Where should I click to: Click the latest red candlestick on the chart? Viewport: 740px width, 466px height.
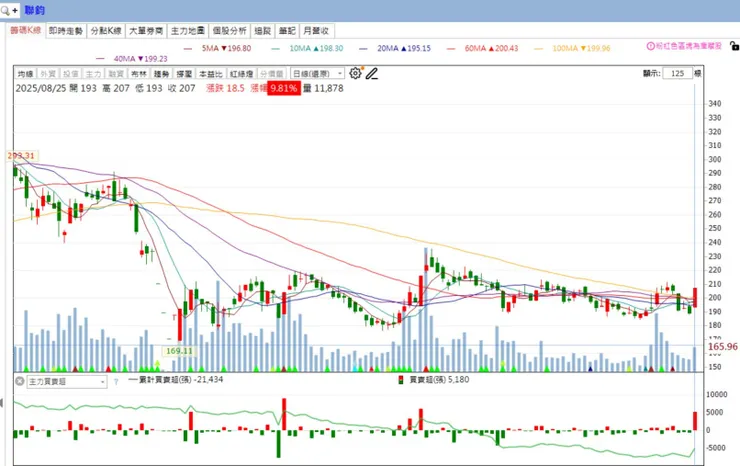[695, 297]
